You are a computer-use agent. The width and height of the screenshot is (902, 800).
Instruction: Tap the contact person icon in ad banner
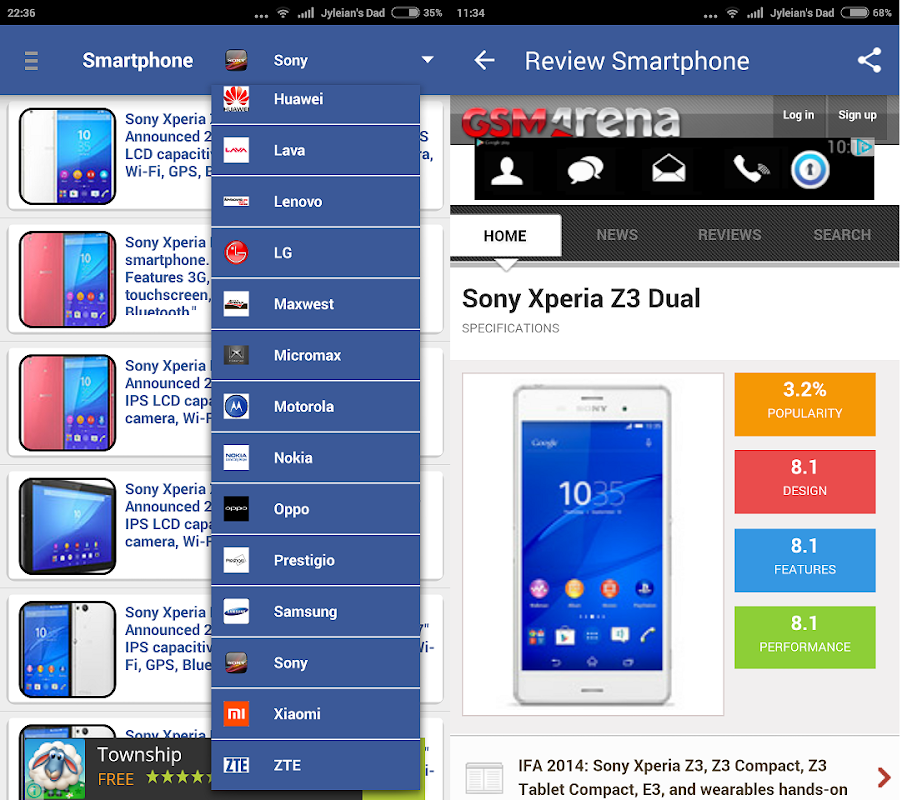point(507,171)
